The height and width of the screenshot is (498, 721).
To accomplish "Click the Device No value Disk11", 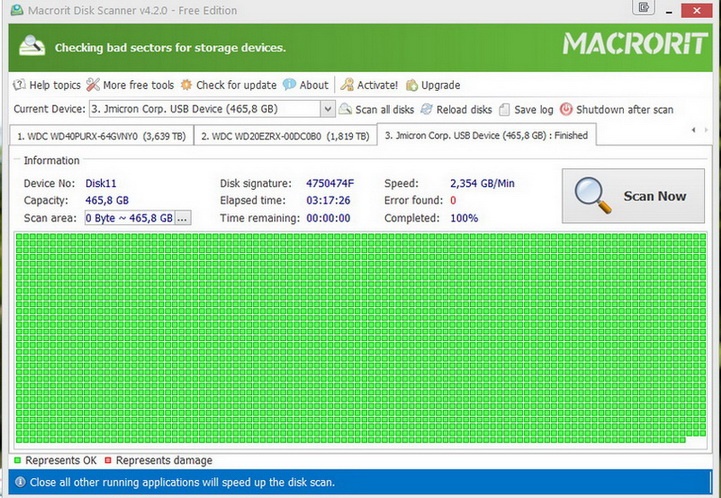I will (x=101, y=183).
